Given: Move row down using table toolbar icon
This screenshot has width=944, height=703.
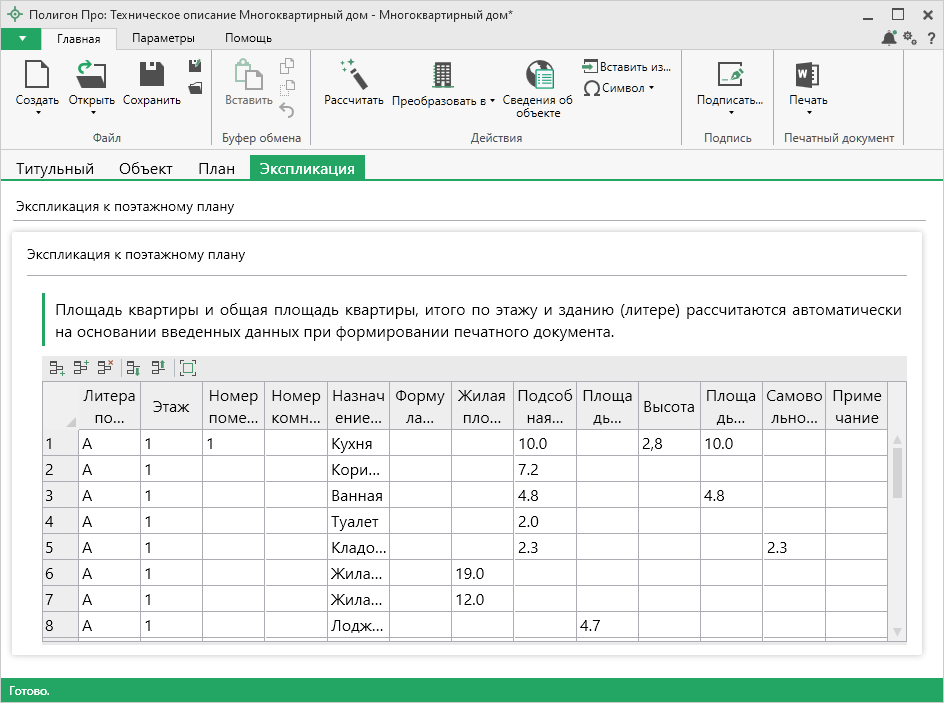Looking at the screenshot, I should click(133, 368).
